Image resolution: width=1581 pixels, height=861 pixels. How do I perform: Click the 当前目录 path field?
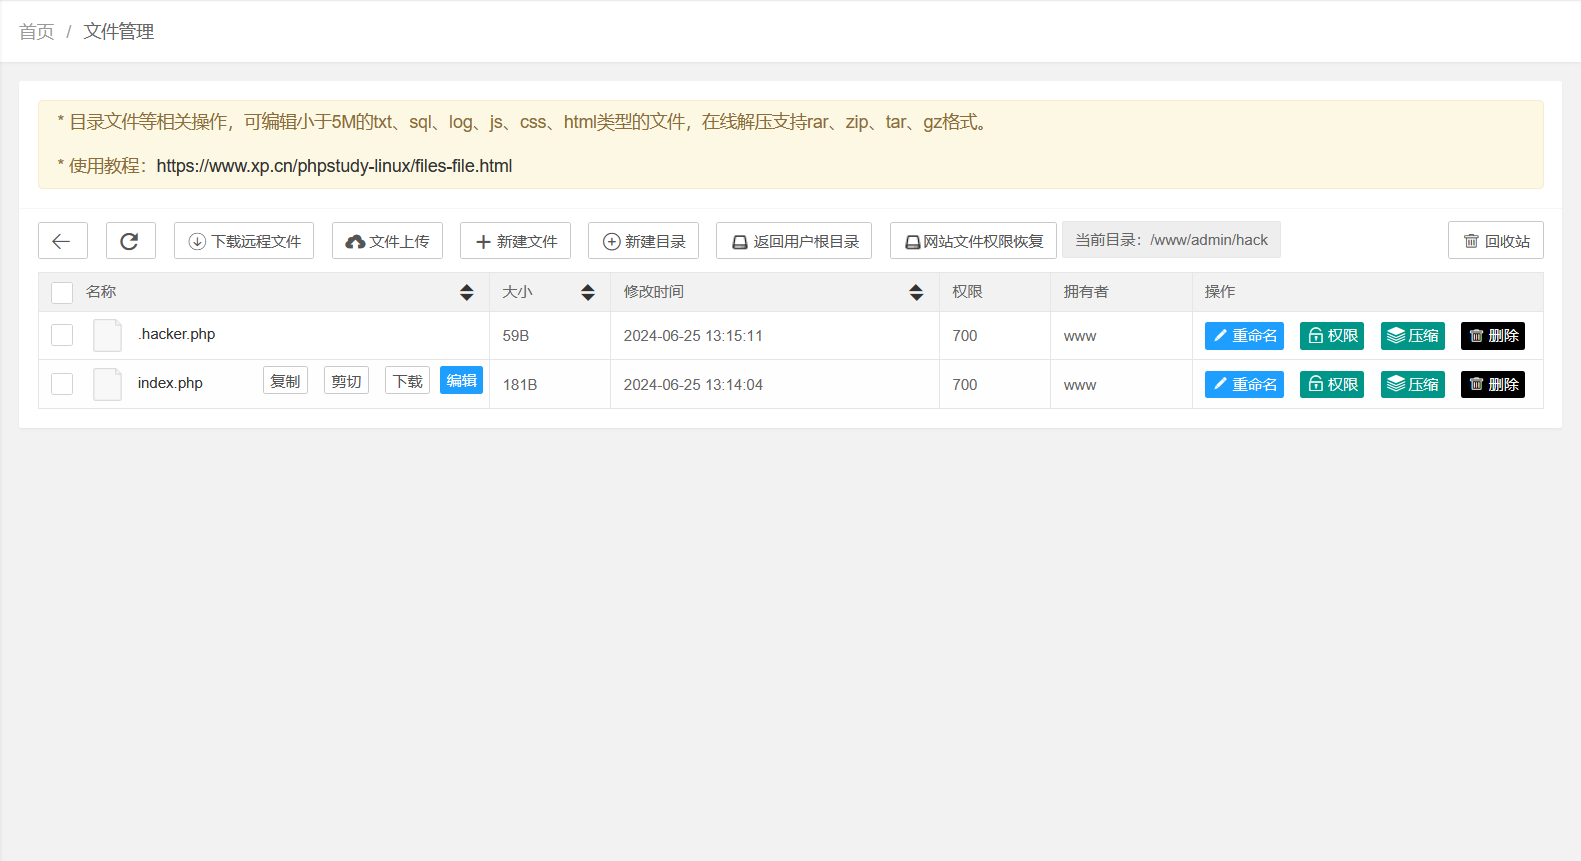[1171, 240]
